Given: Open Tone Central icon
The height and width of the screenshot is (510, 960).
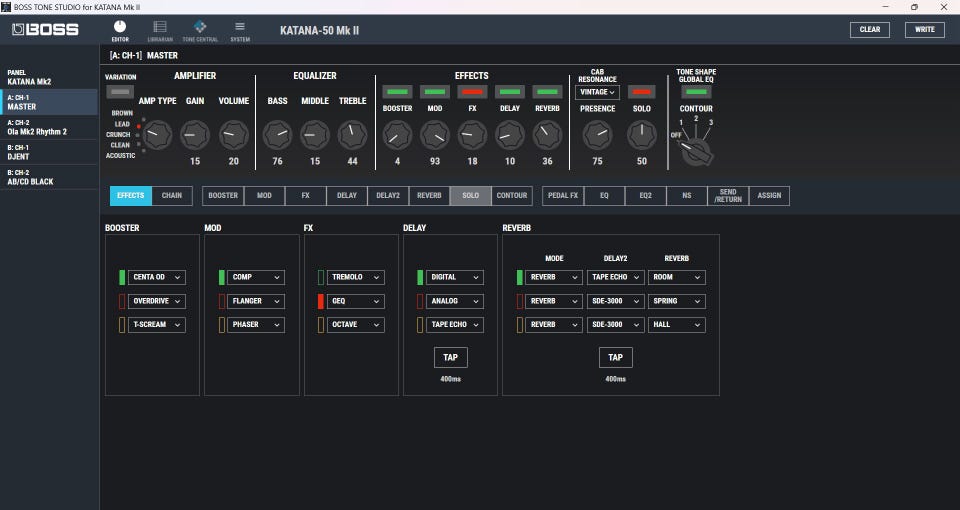Looking at the screenshot, I should [200, 29].
